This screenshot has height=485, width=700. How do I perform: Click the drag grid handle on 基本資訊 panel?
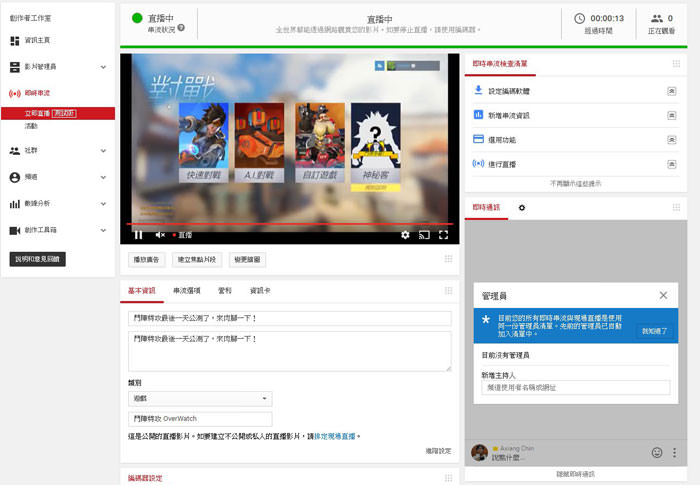coord(449,291)
